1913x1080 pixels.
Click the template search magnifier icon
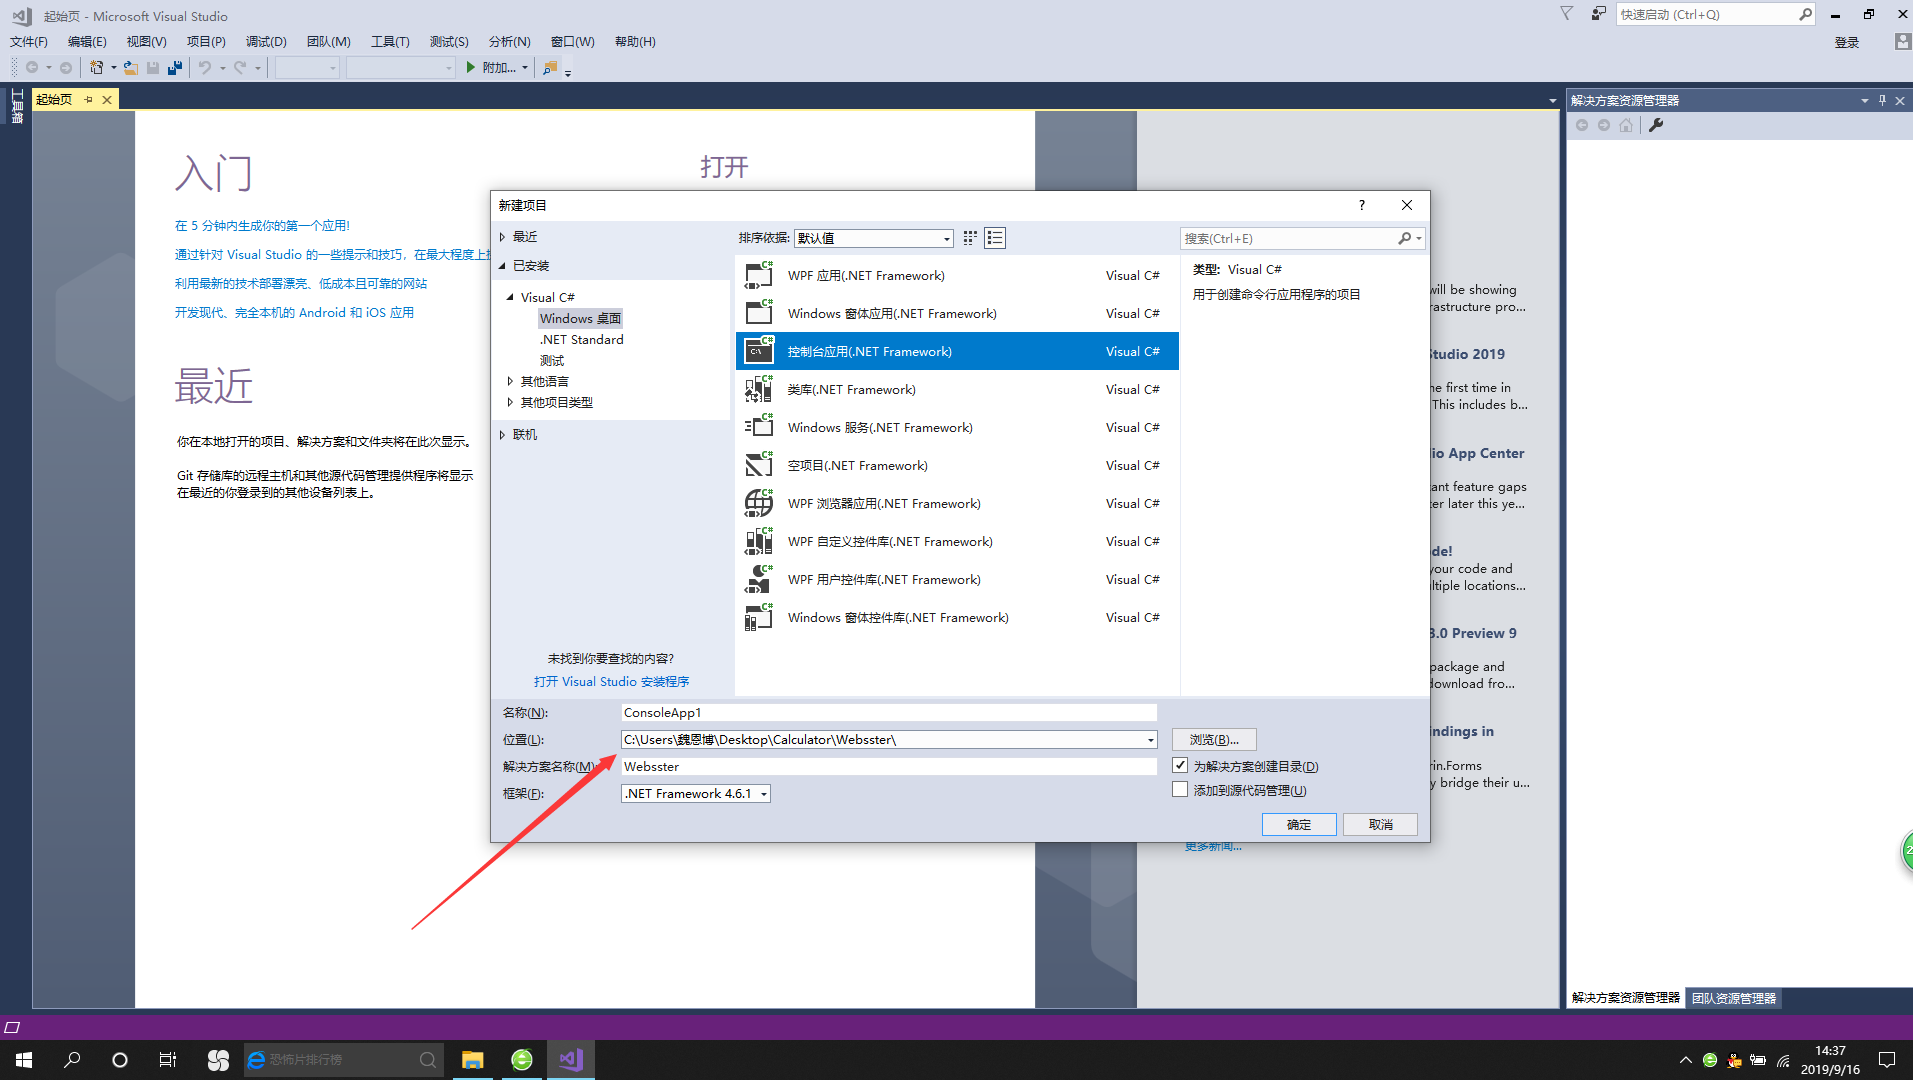1405,238
